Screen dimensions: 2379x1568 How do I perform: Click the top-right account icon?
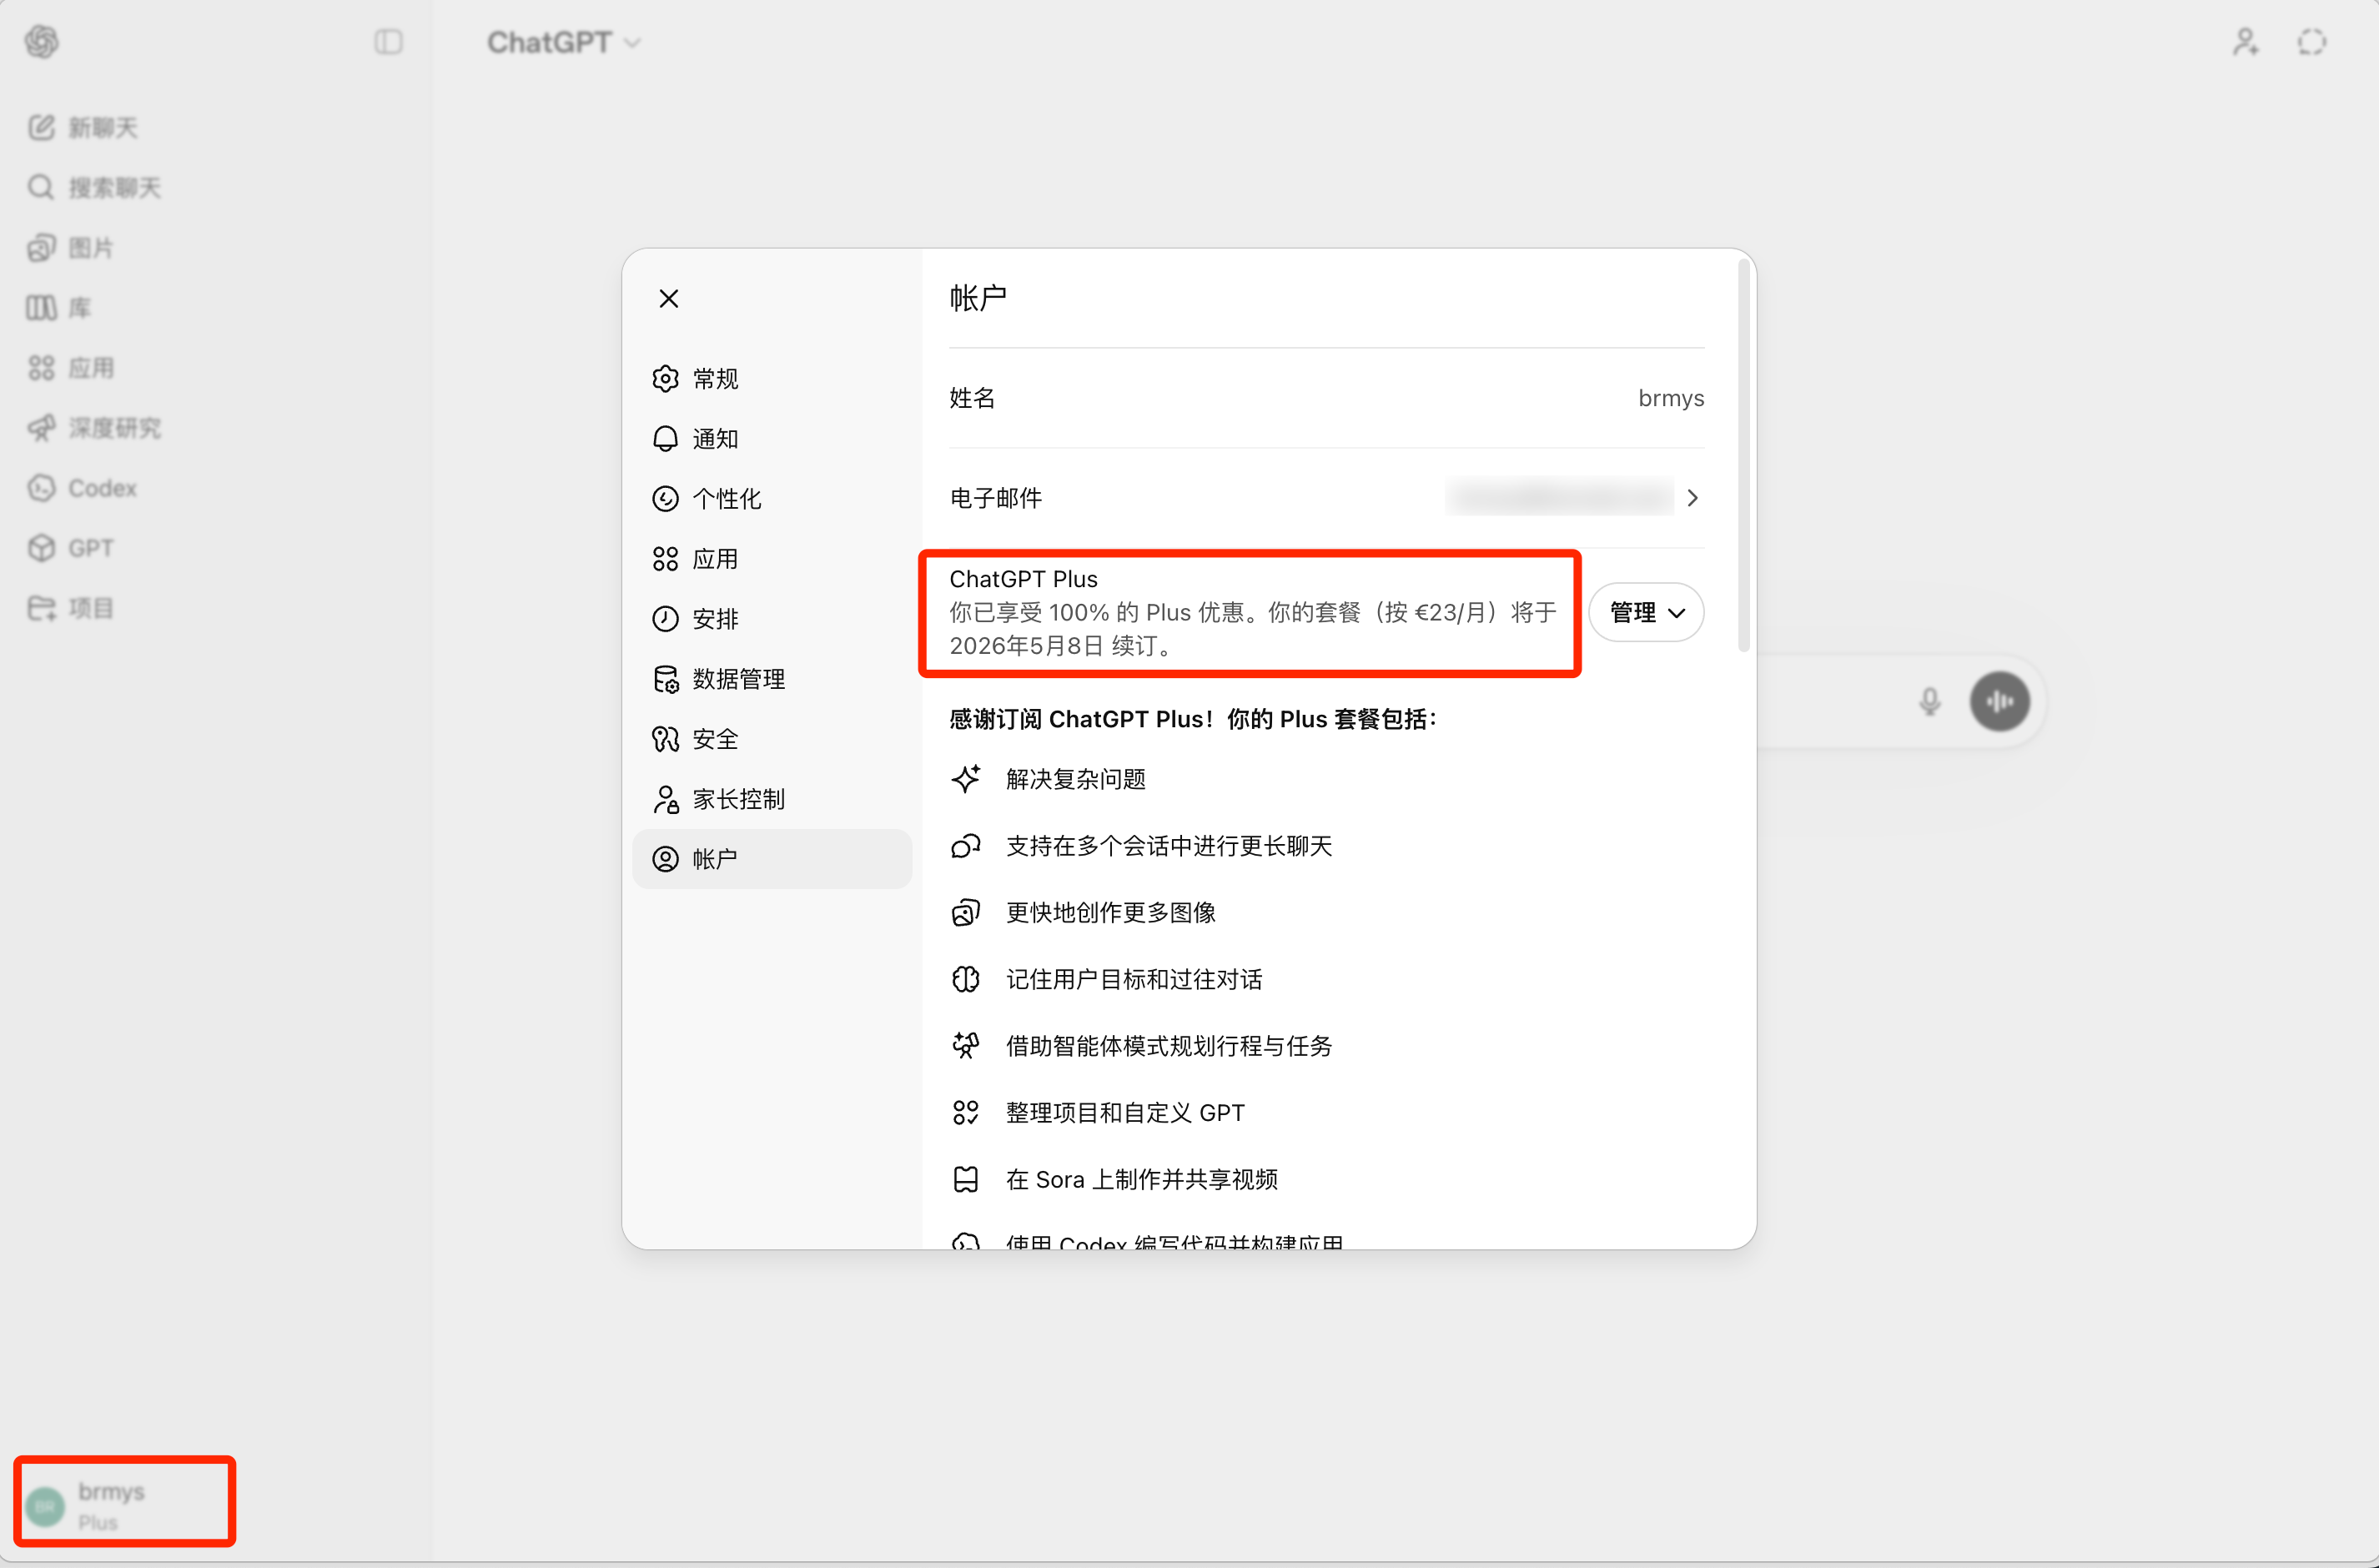[2245, 42]
